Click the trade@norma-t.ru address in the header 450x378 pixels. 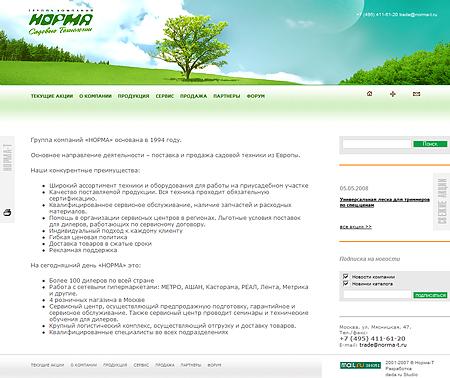[x=418, y=15]
